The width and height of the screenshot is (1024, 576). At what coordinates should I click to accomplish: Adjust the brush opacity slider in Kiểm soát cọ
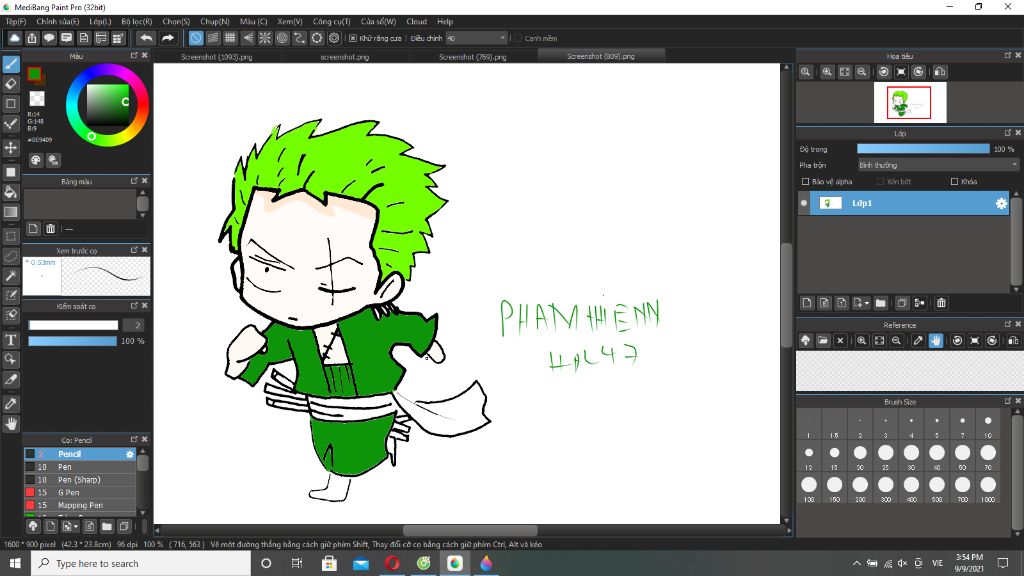tap(72, 341)
